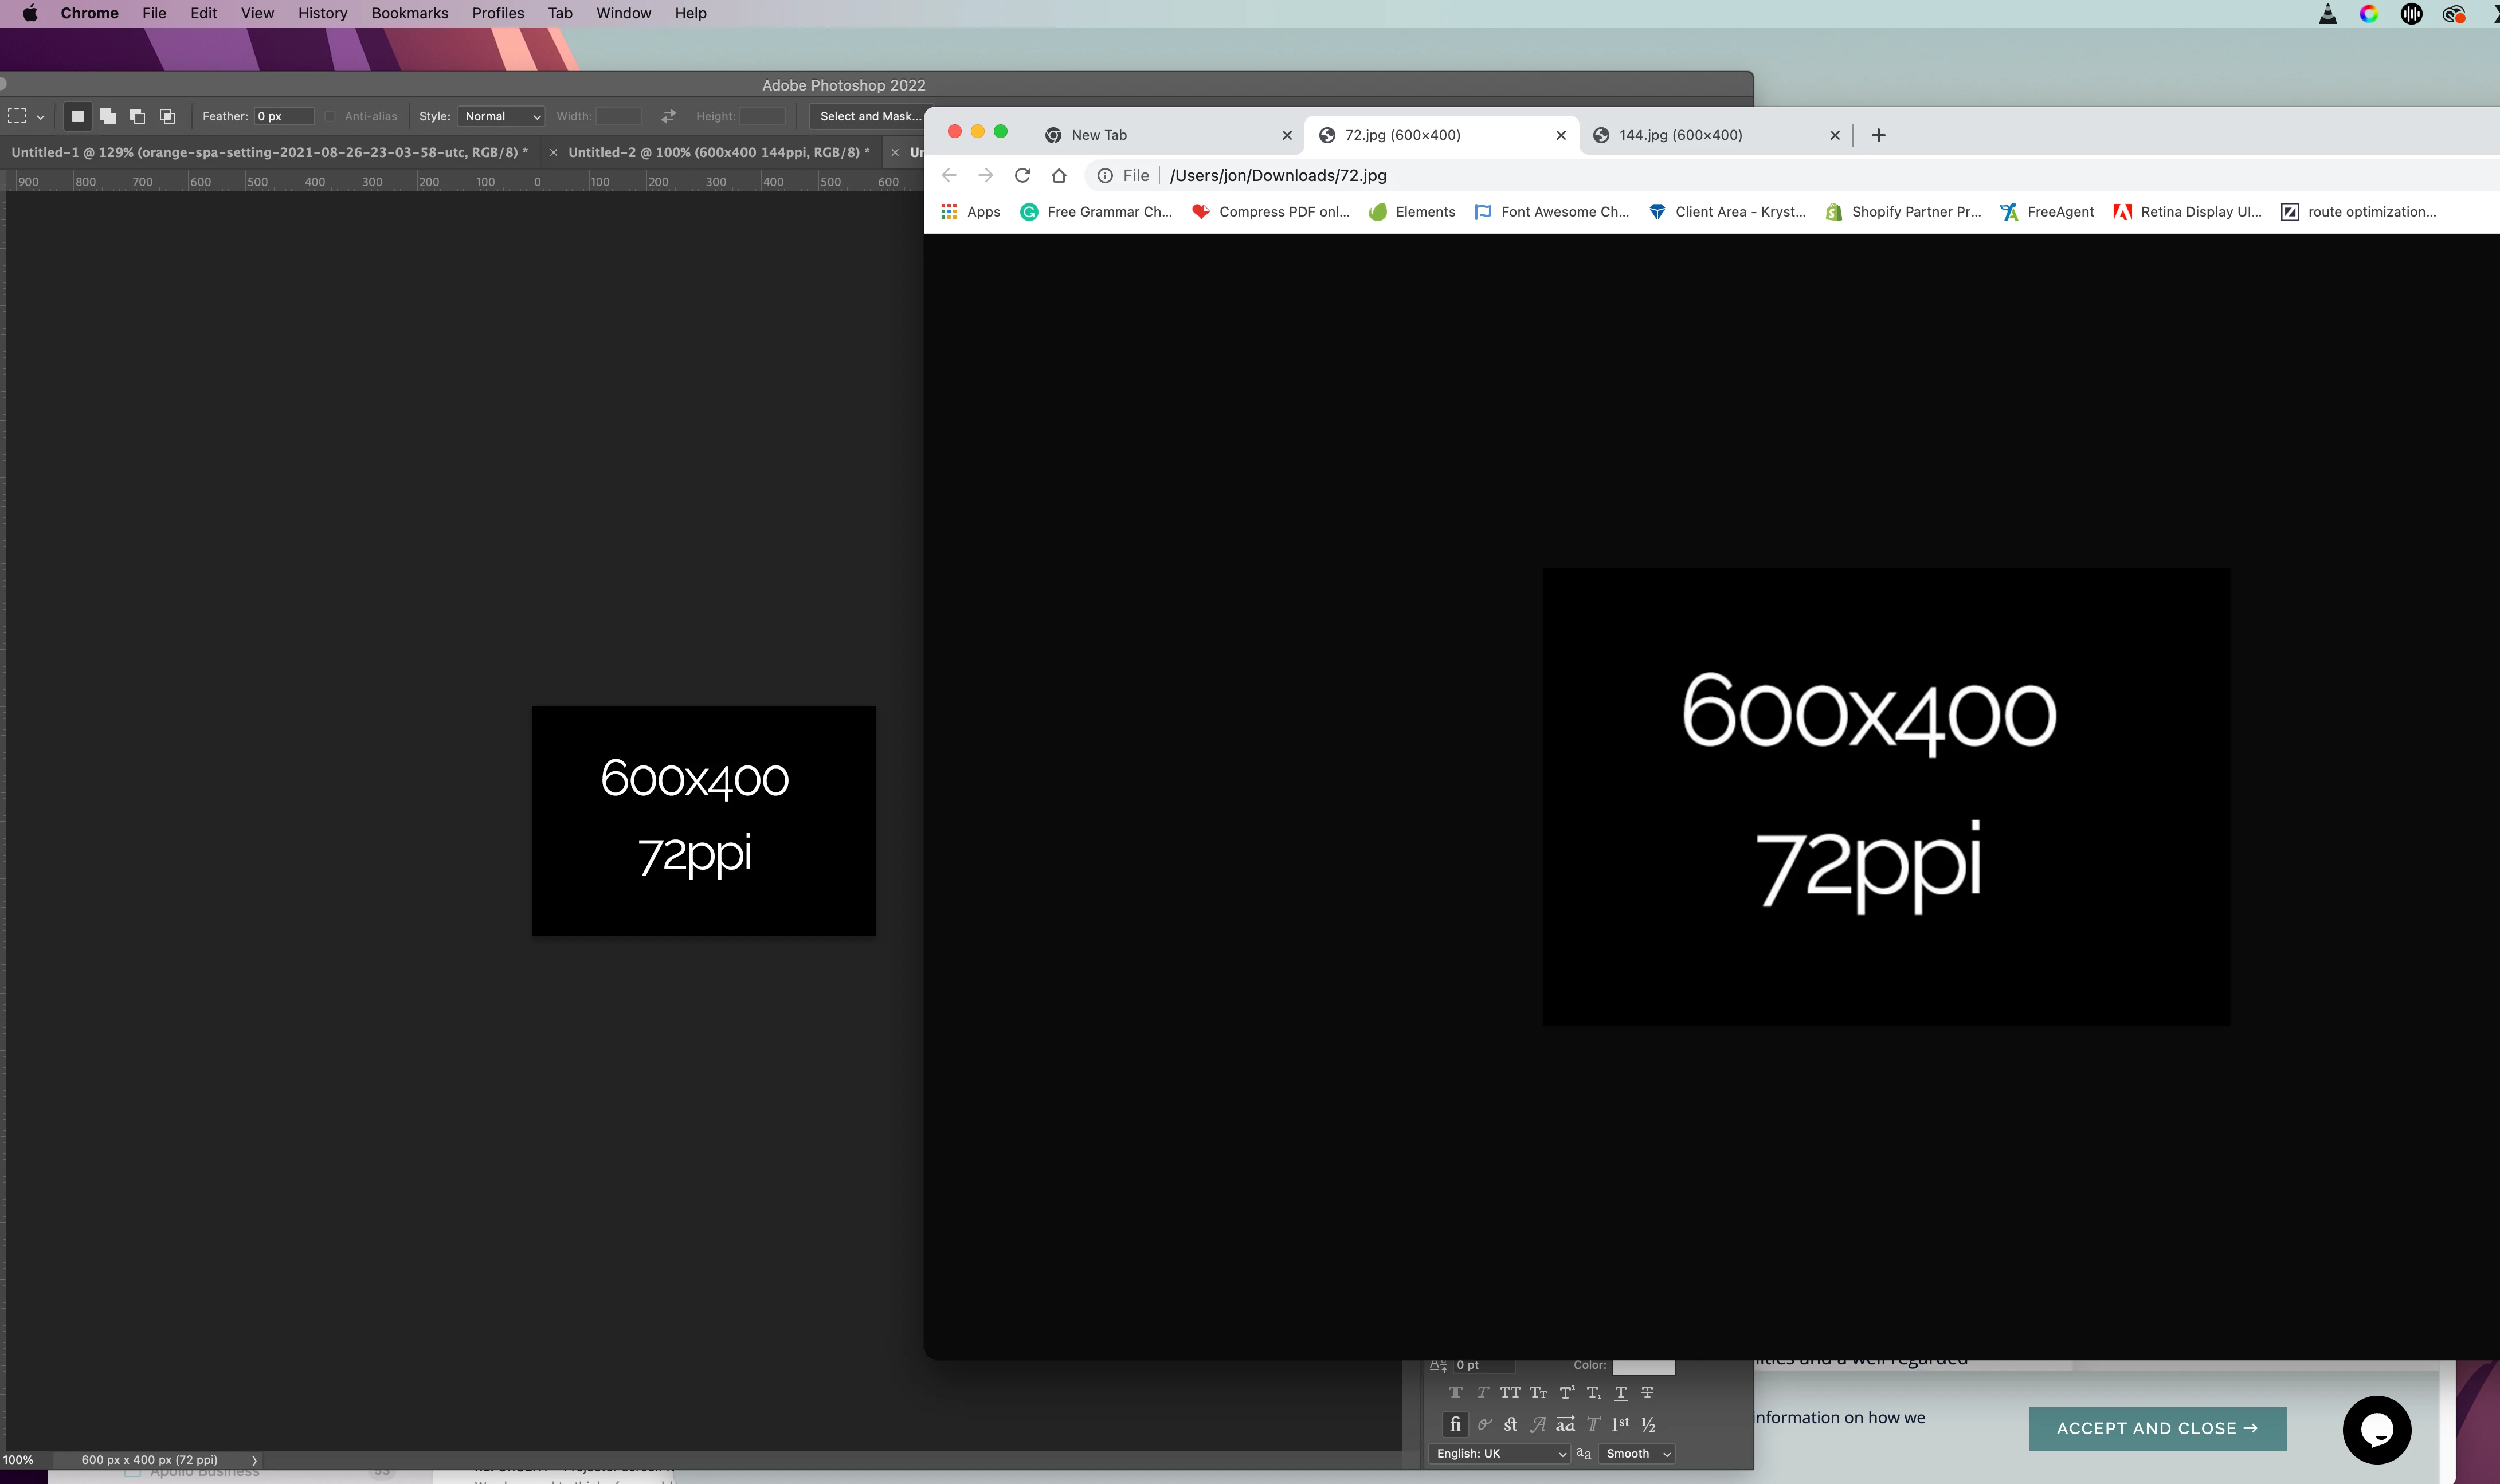This screenshot has width=2500, height=1484.
Task: Open the chat bubble widget
Action: 2376,1429
